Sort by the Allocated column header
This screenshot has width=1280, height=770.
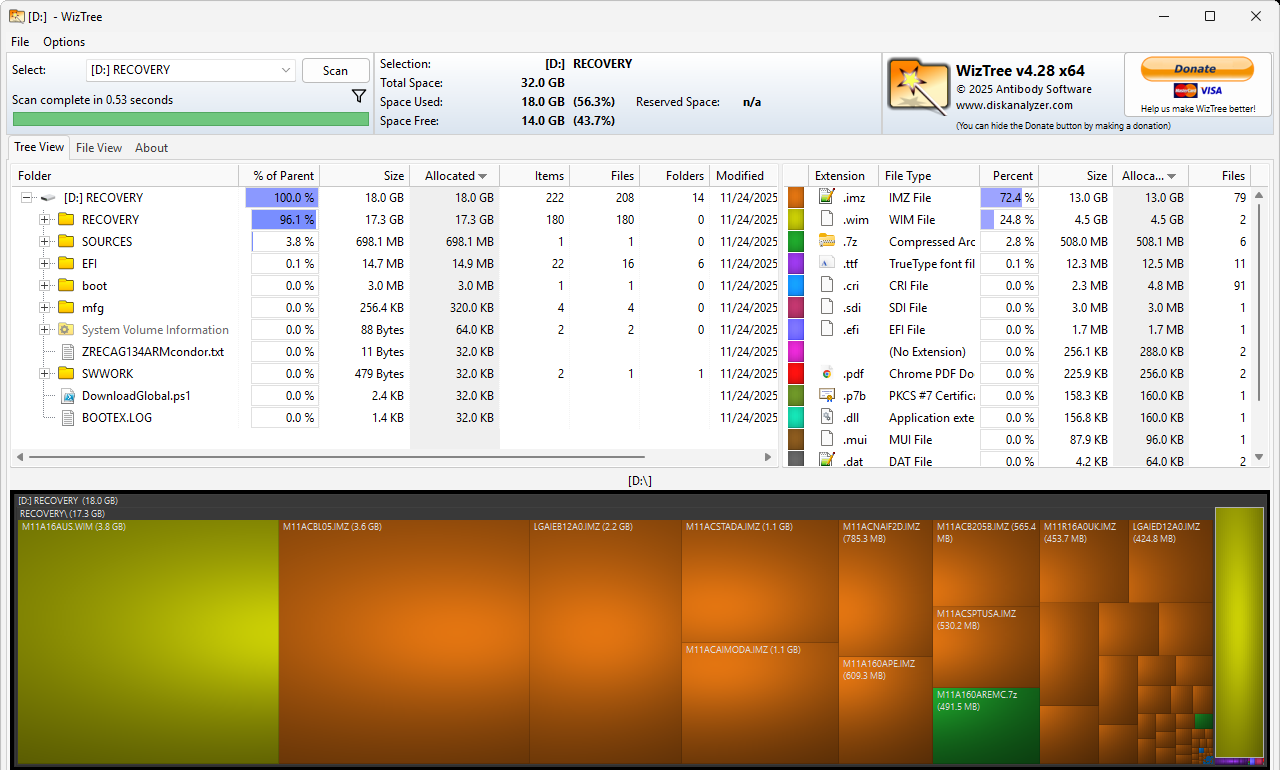(x=455, y=176)
